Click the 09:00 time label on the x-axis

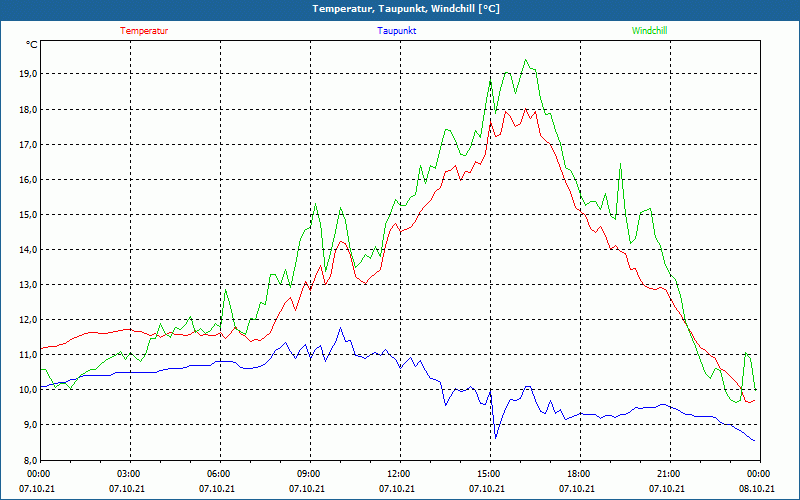click(310, 474)
